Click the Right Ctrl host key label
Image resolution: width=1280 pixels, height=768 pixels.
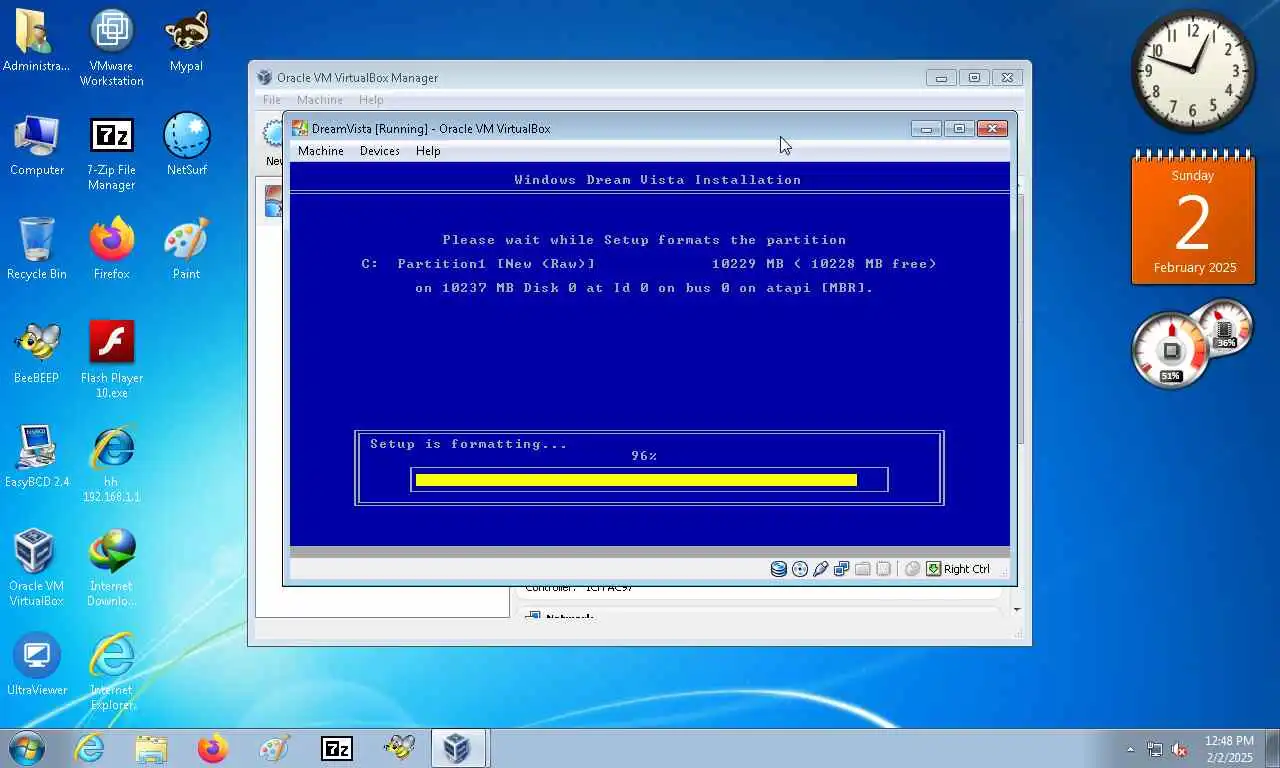click(967, 569)
